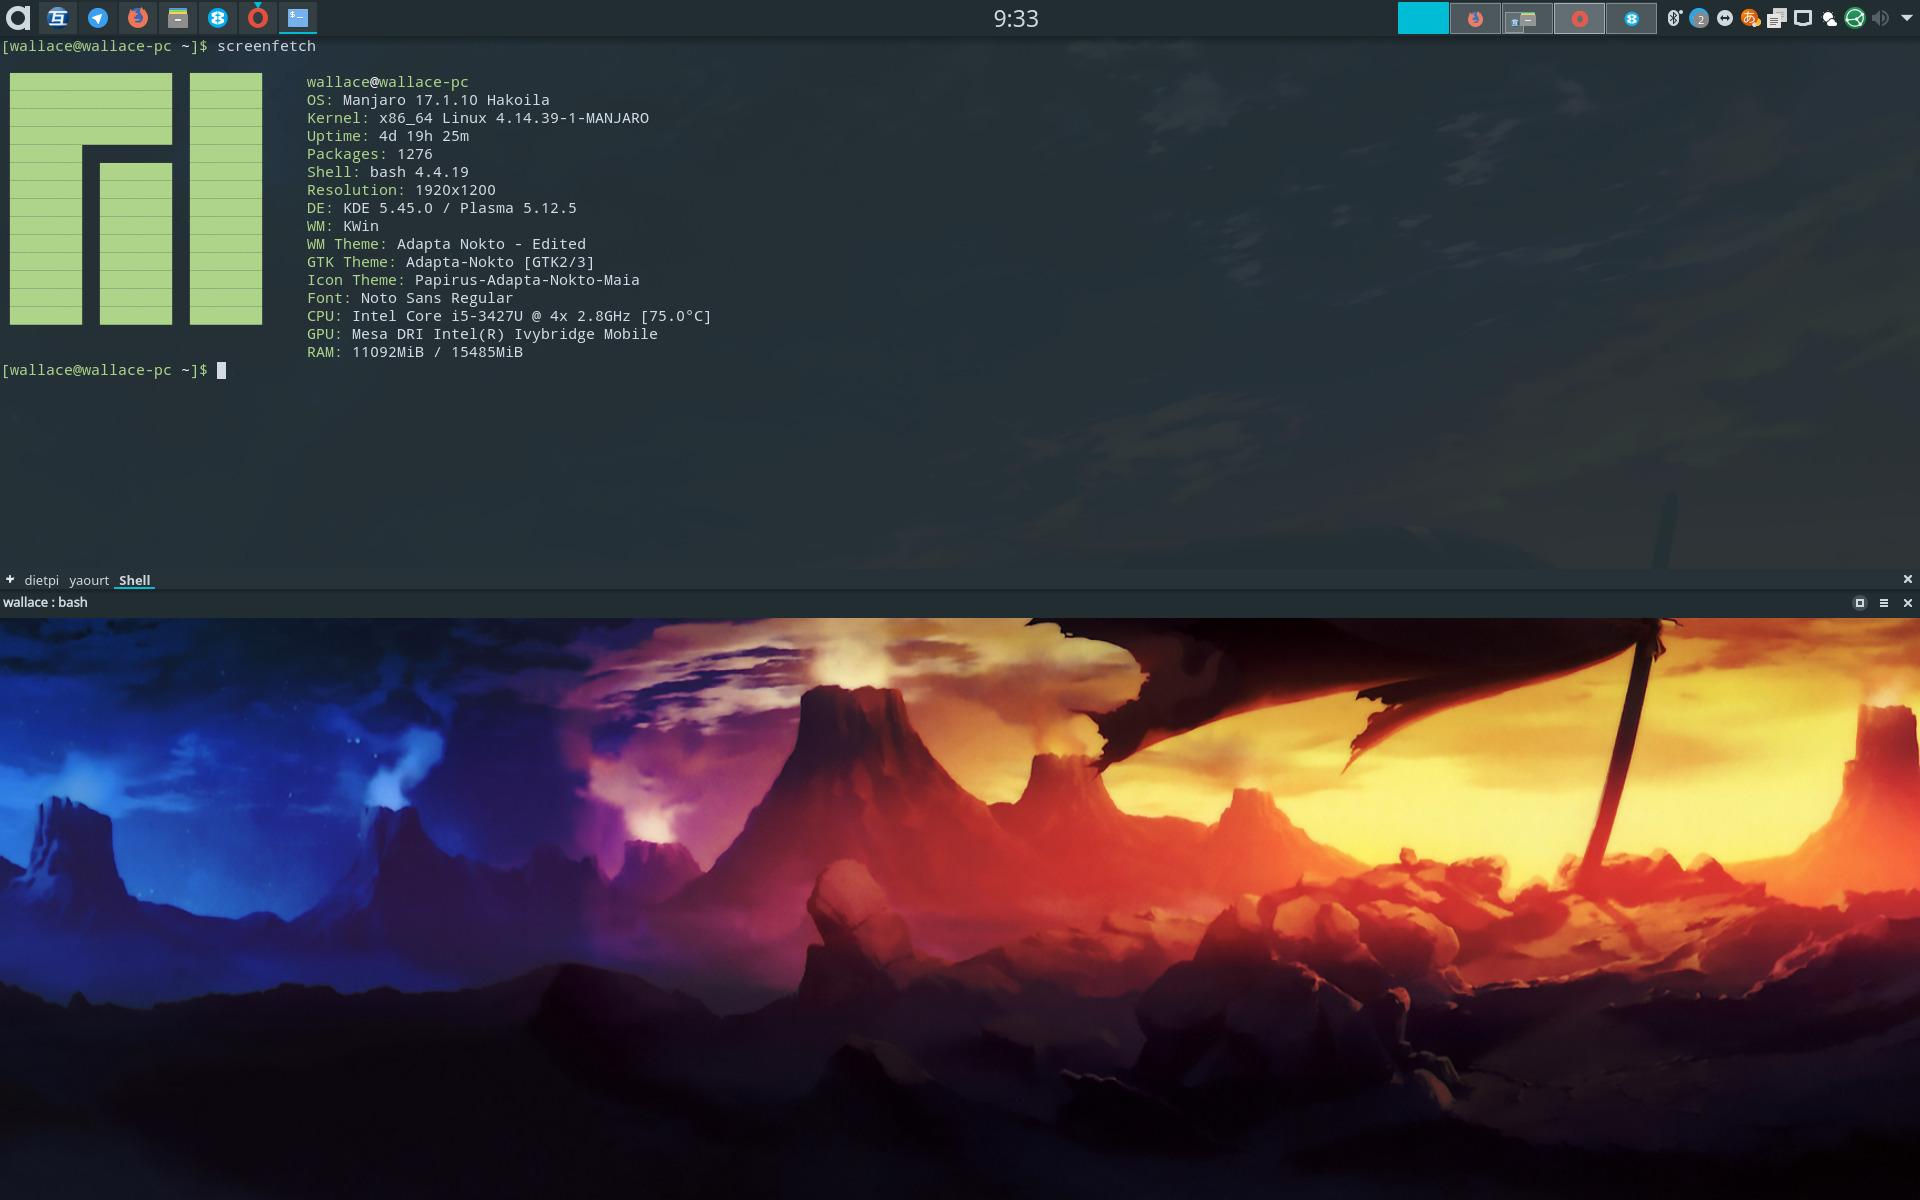
Task: Select the yaourt tab in terminal
Action: (87, 579)
